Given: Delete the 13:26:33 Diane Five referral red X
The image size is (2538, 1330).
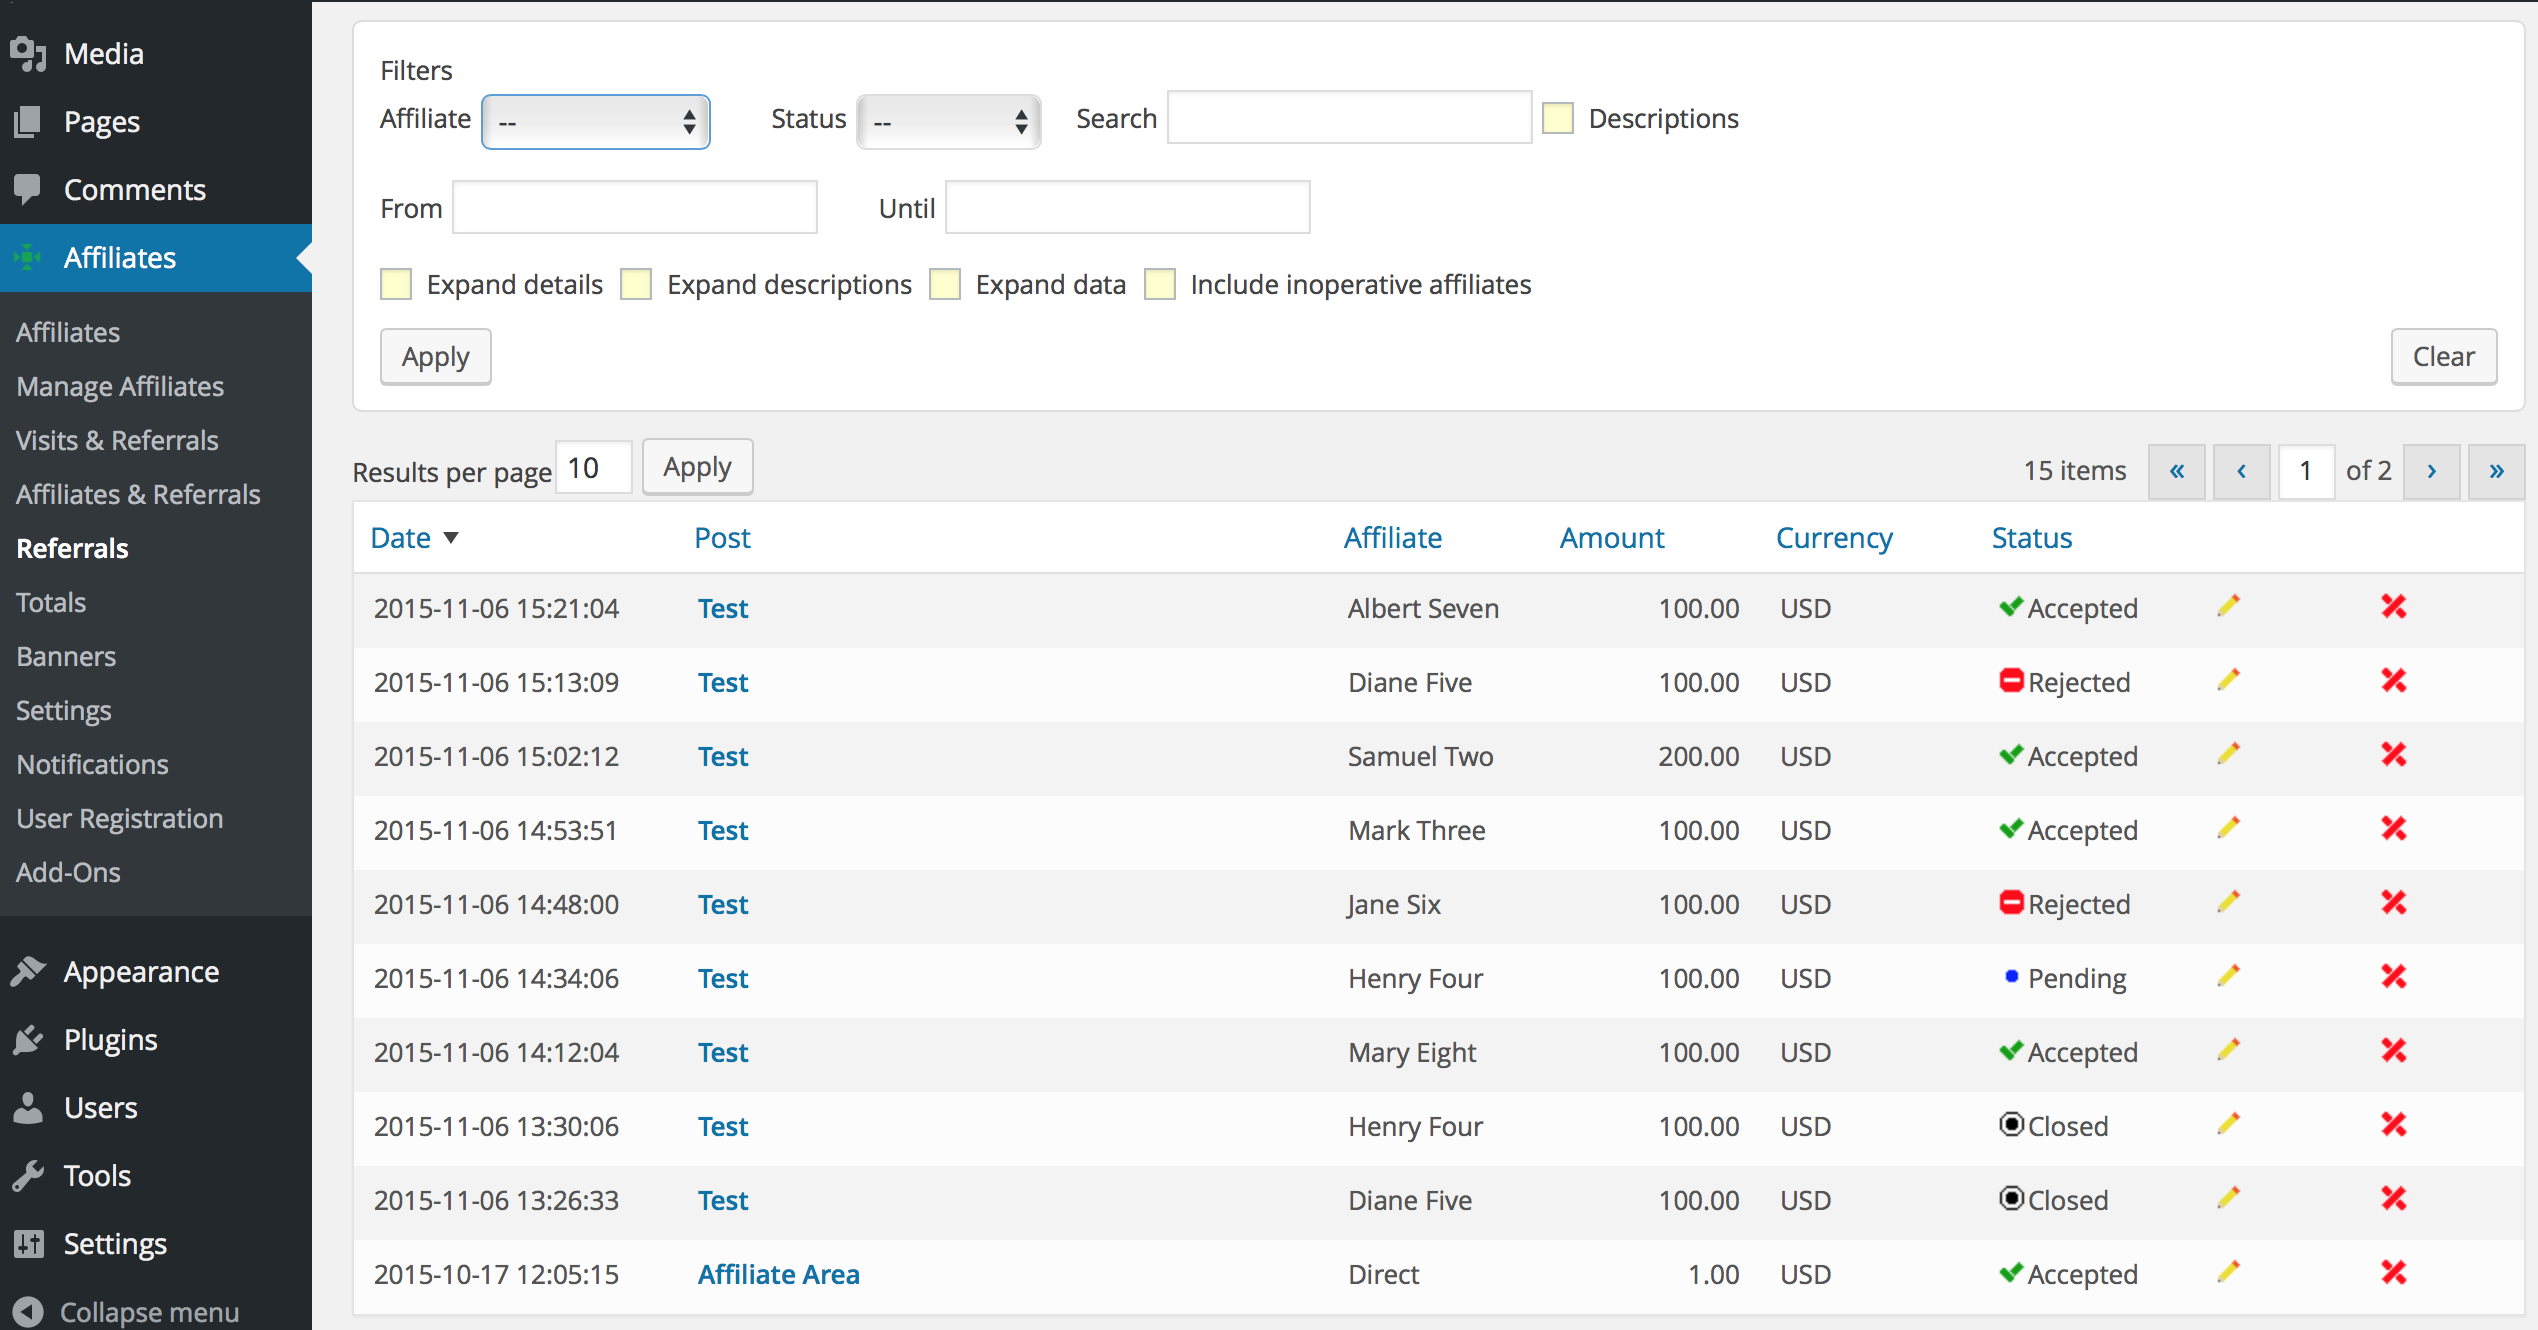Looking at the screenshot, I should click(x=2394, y=1198).
